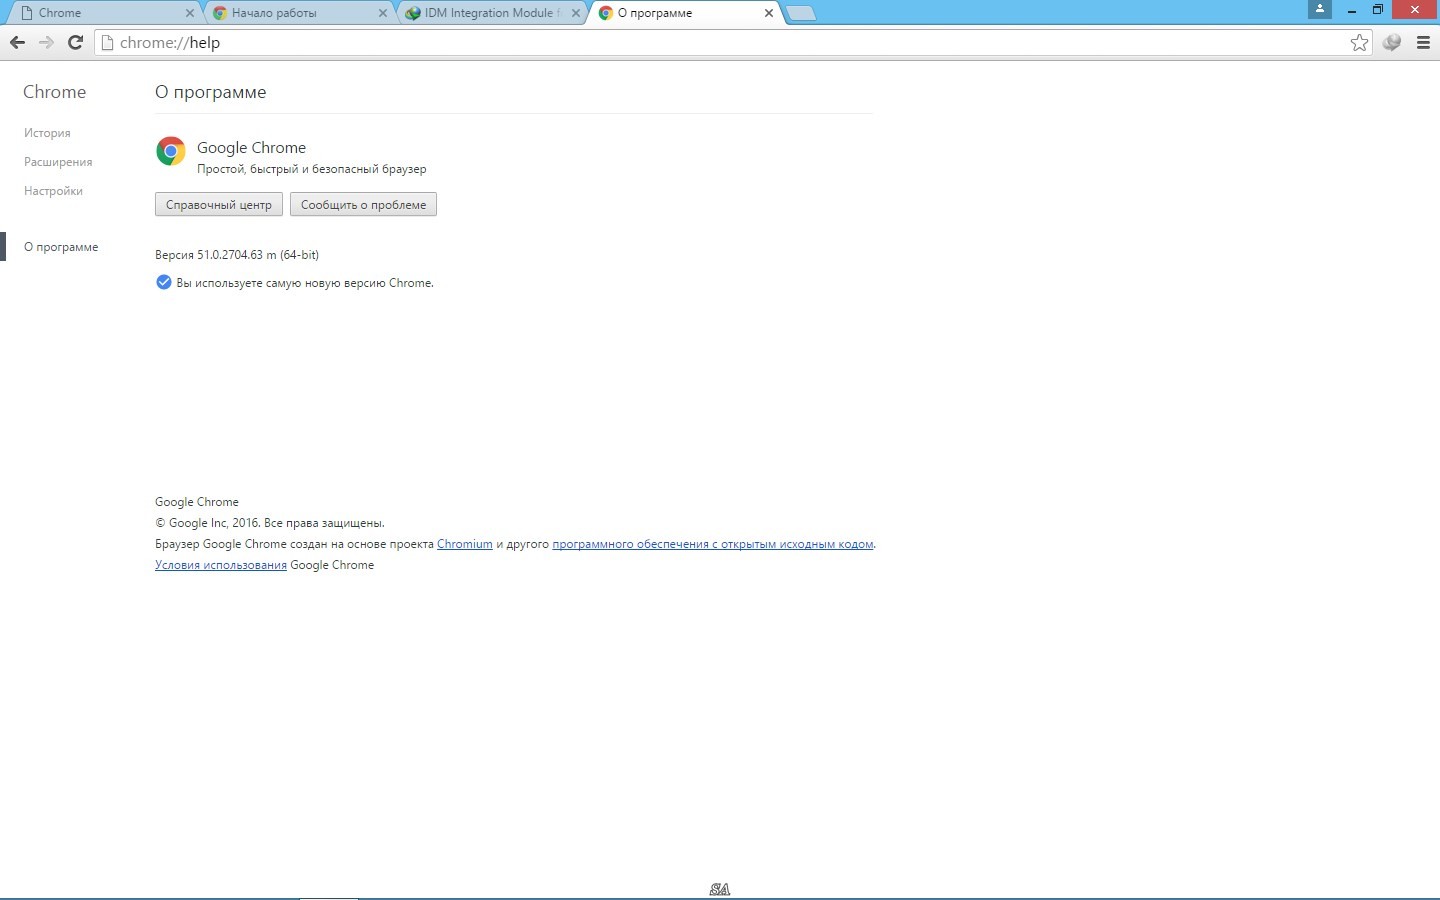The width and height of the screenshot is (1440, 900).
Task: Open the user profile button in title bar
Action: coord(1320,10)
